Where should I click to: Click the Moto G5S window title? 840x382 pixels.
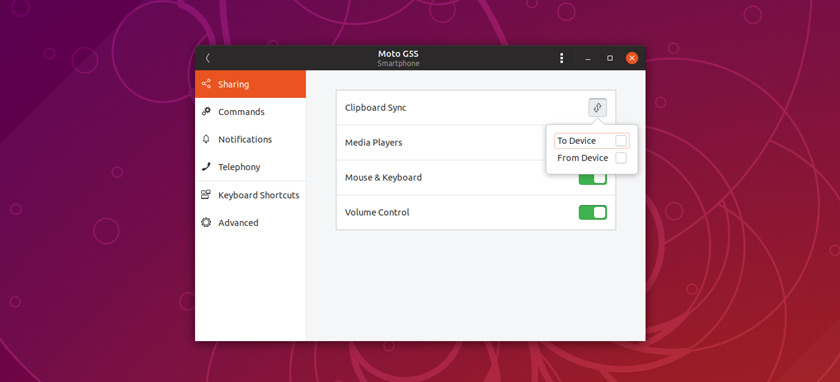[x=398, y=54]
